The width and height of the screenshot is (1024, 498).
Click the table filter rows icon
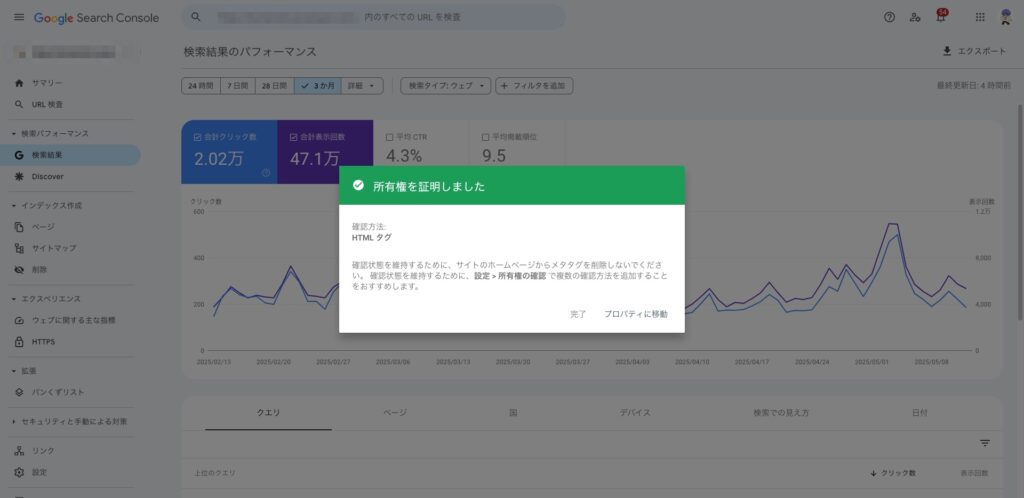point(984,443)
